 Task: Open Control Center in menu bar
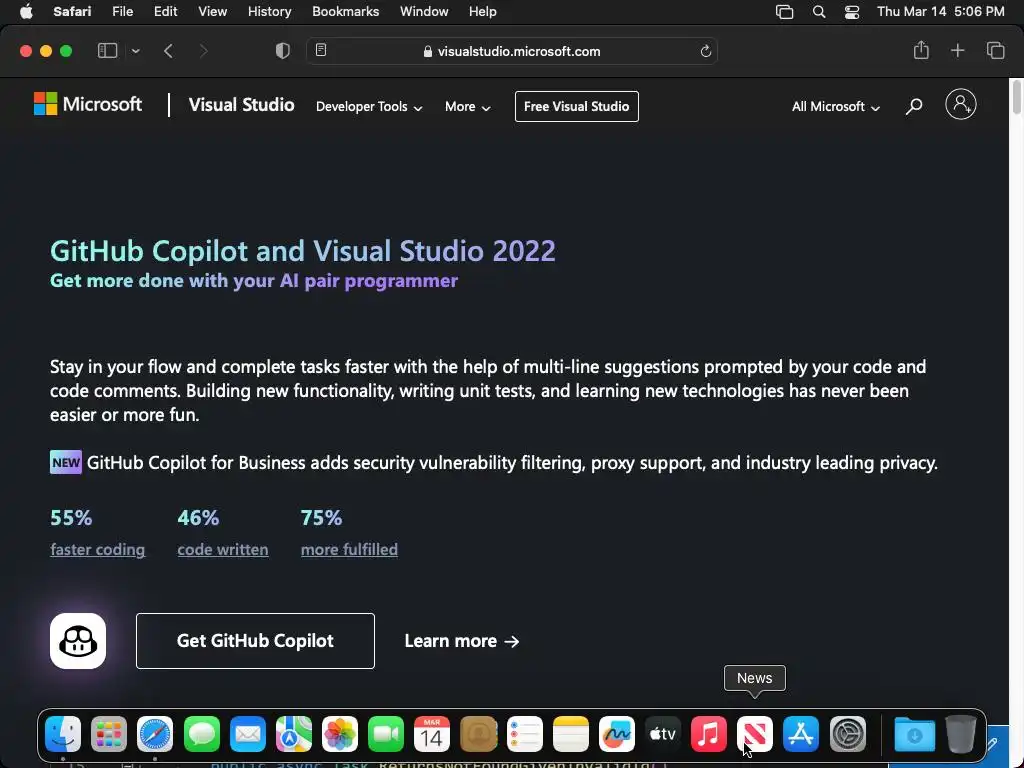pyautogui.click(x=852, y=12)
